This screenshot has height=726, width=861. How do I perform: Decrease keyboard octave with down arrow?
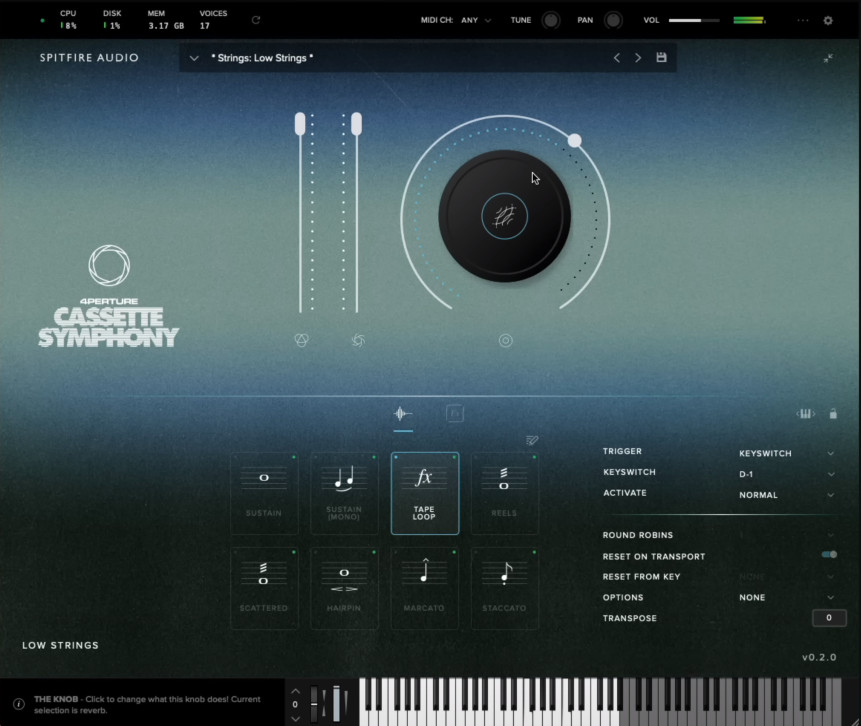point(295,718)
